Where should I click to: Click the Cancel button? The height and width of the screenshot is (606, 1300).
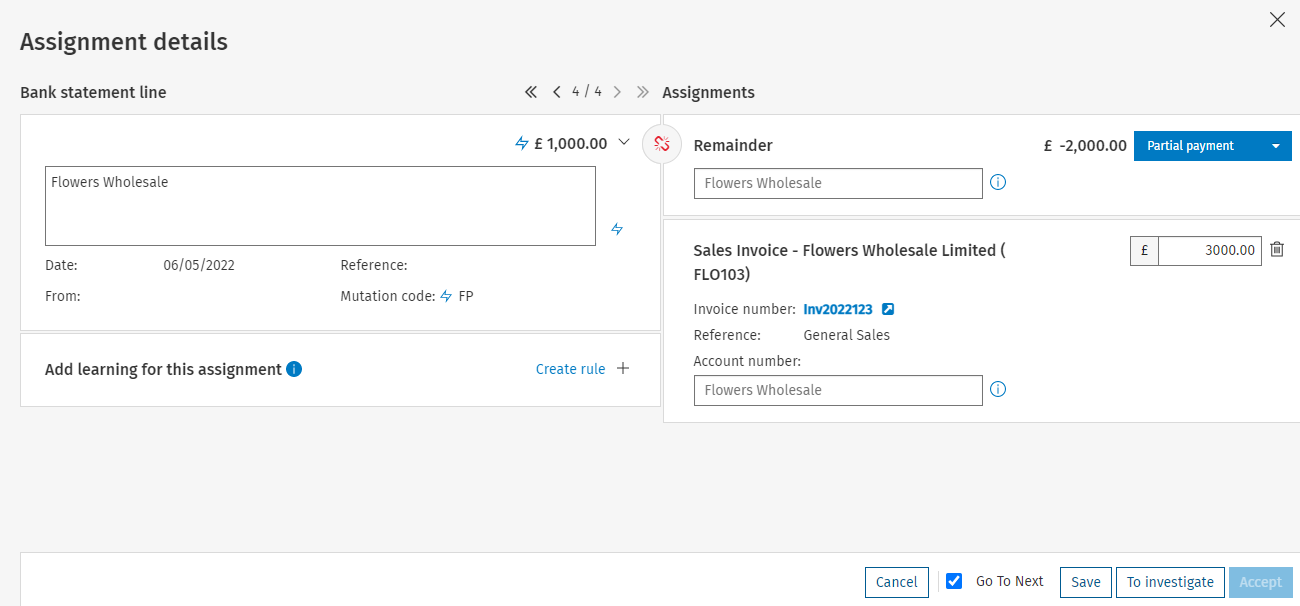point(897,582)
